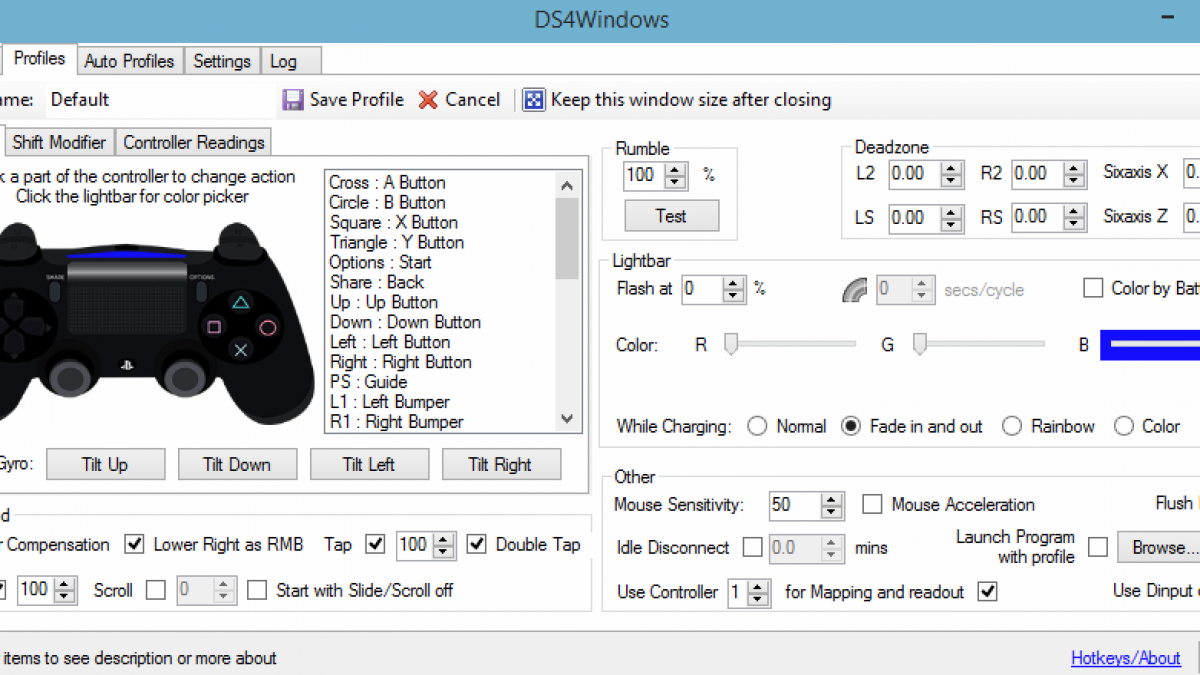Click the rainbow cycle icon in Lightbar

(855, 290)
